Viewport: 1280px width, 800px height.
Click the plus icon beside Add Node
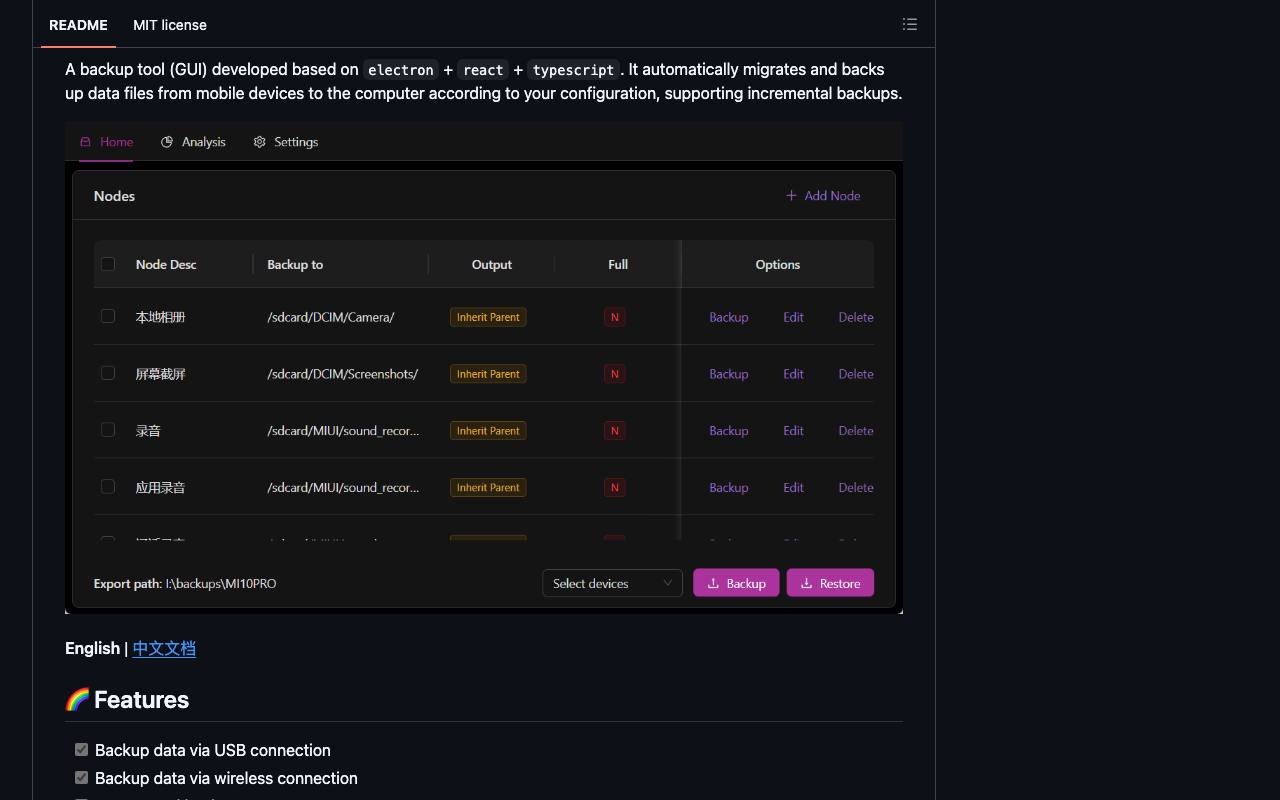[791, 196]
